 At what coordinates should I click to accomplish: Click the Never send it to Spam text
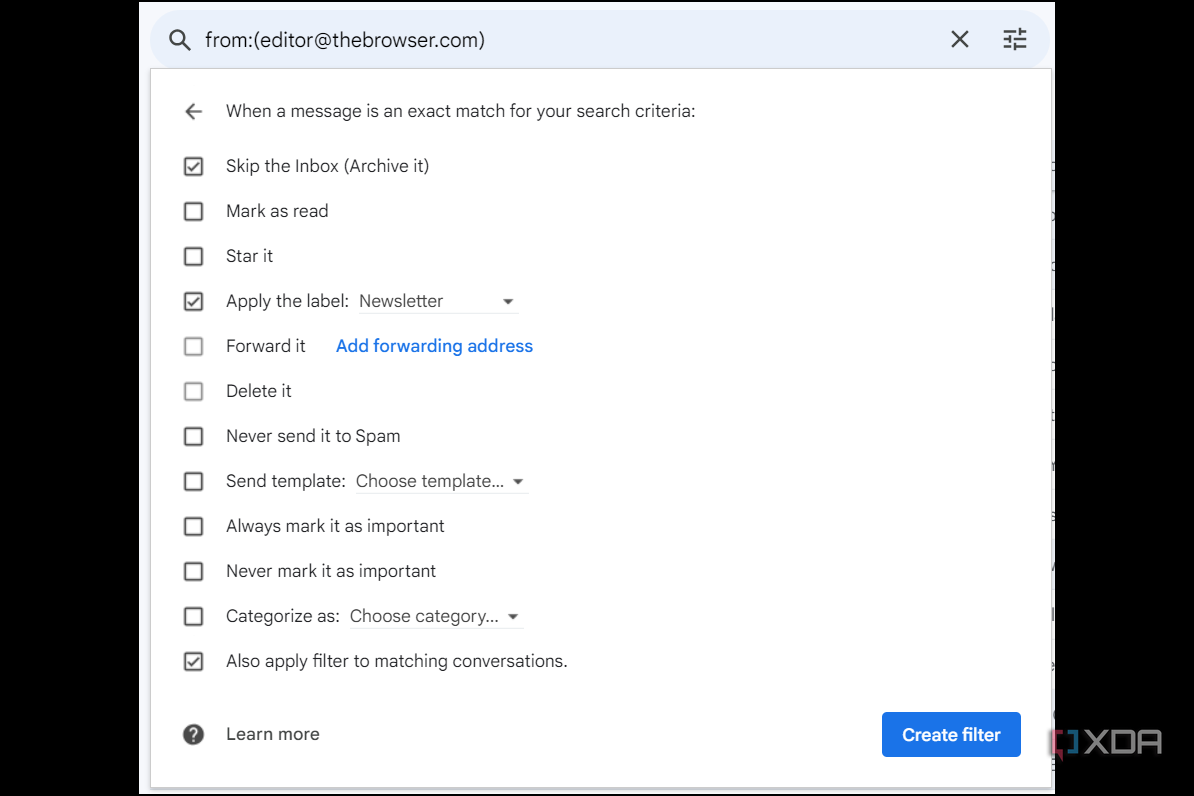(313, 436)
